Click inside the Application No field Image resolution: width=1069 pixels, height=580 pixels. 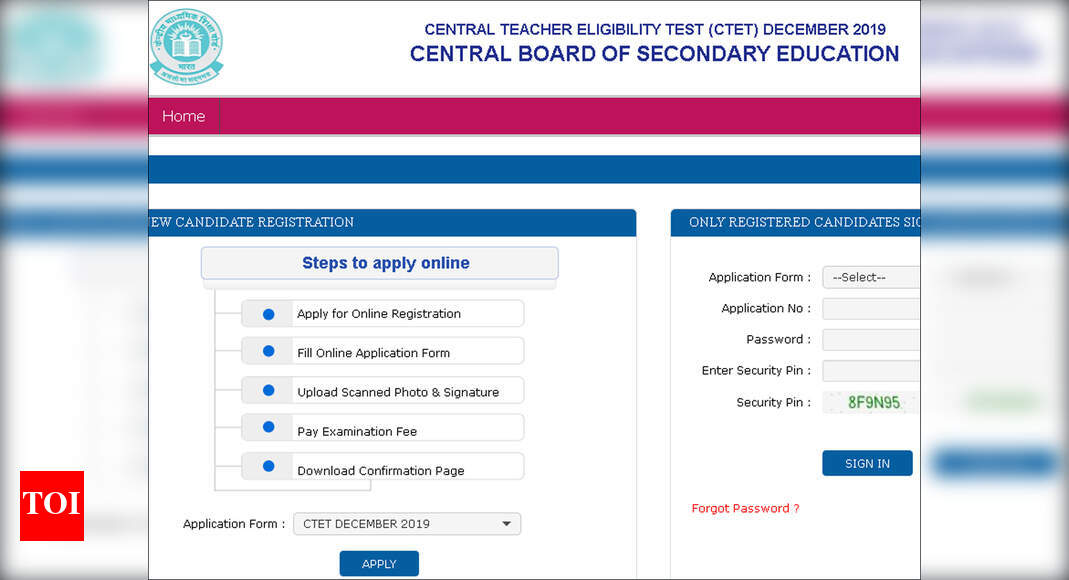870,308
